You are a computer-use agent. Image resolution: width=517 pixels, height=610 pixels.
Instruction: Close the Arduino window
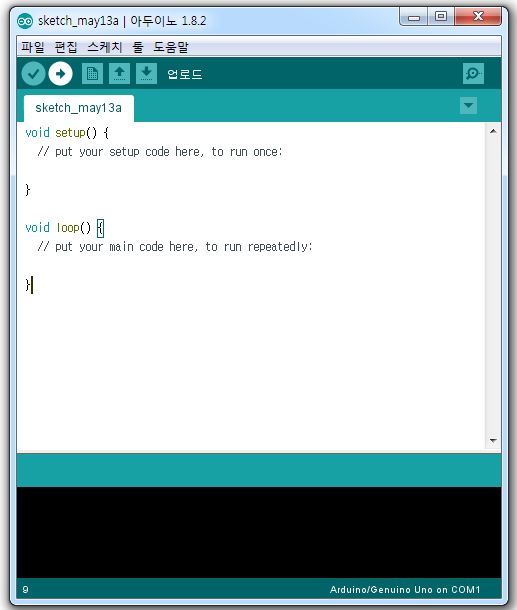tap(478, 16)
